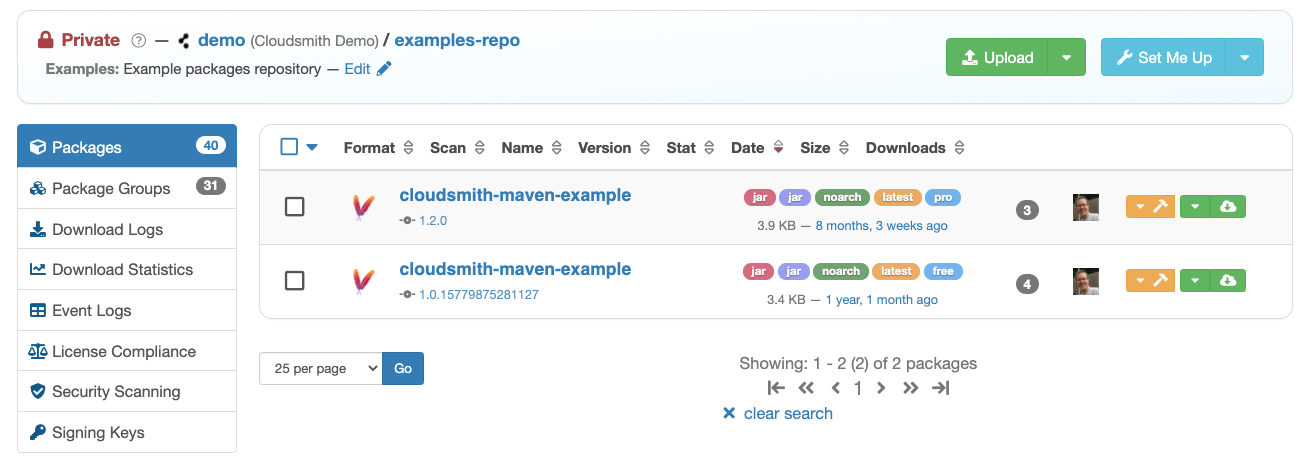Click the organization nodes icon before demo
This screenshot has width=1314, height=470.
(183, 41)
